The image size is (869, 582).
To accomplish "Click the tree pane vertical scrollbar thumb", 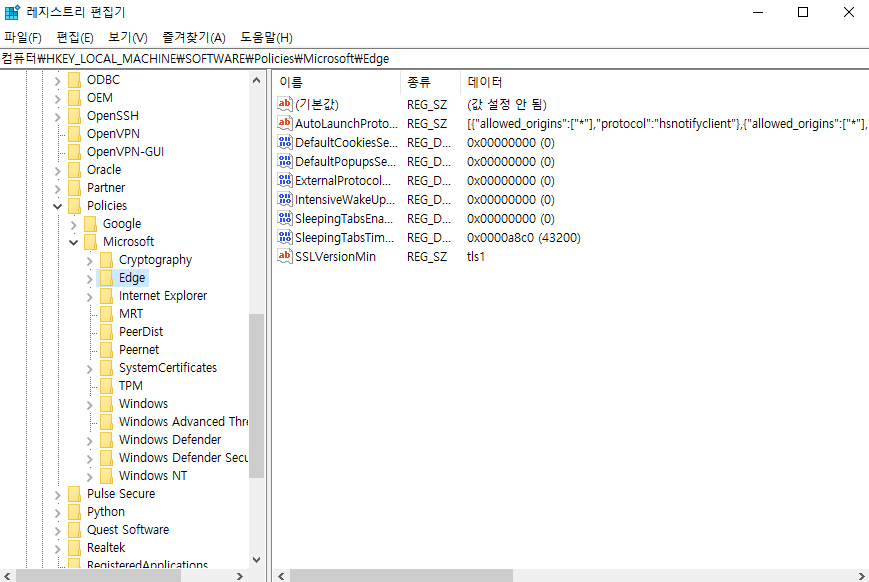I will pos(256,395).
